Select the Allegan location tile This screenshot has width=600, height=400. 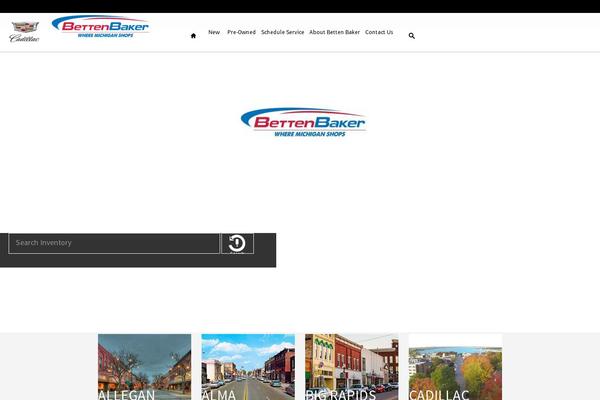click(x=145, y=367)
